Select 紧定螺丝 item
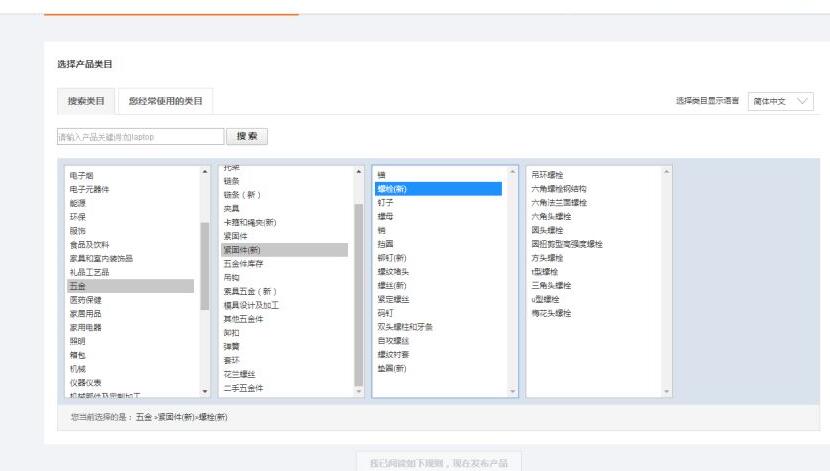830x471 pixels. click(393, 298)
